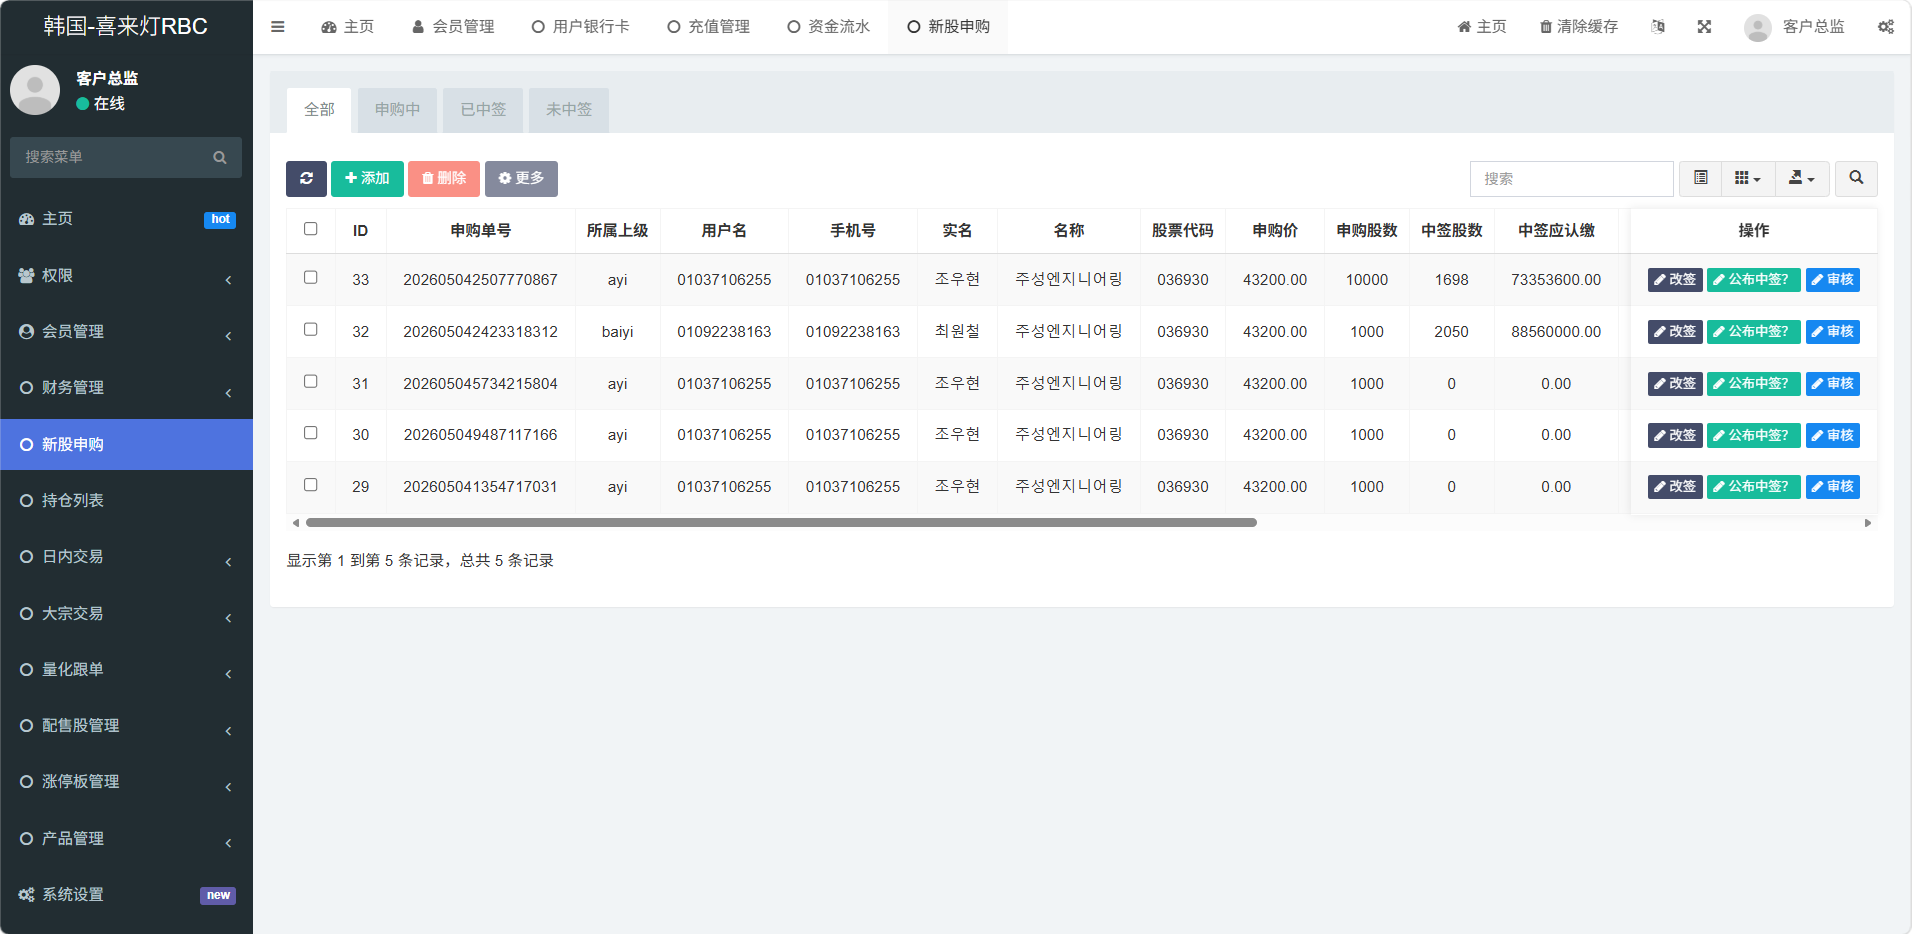The height and width of the screenshot is (934, 1915).
Task: Click 改签 button for ID 31
Action: 1675,384
